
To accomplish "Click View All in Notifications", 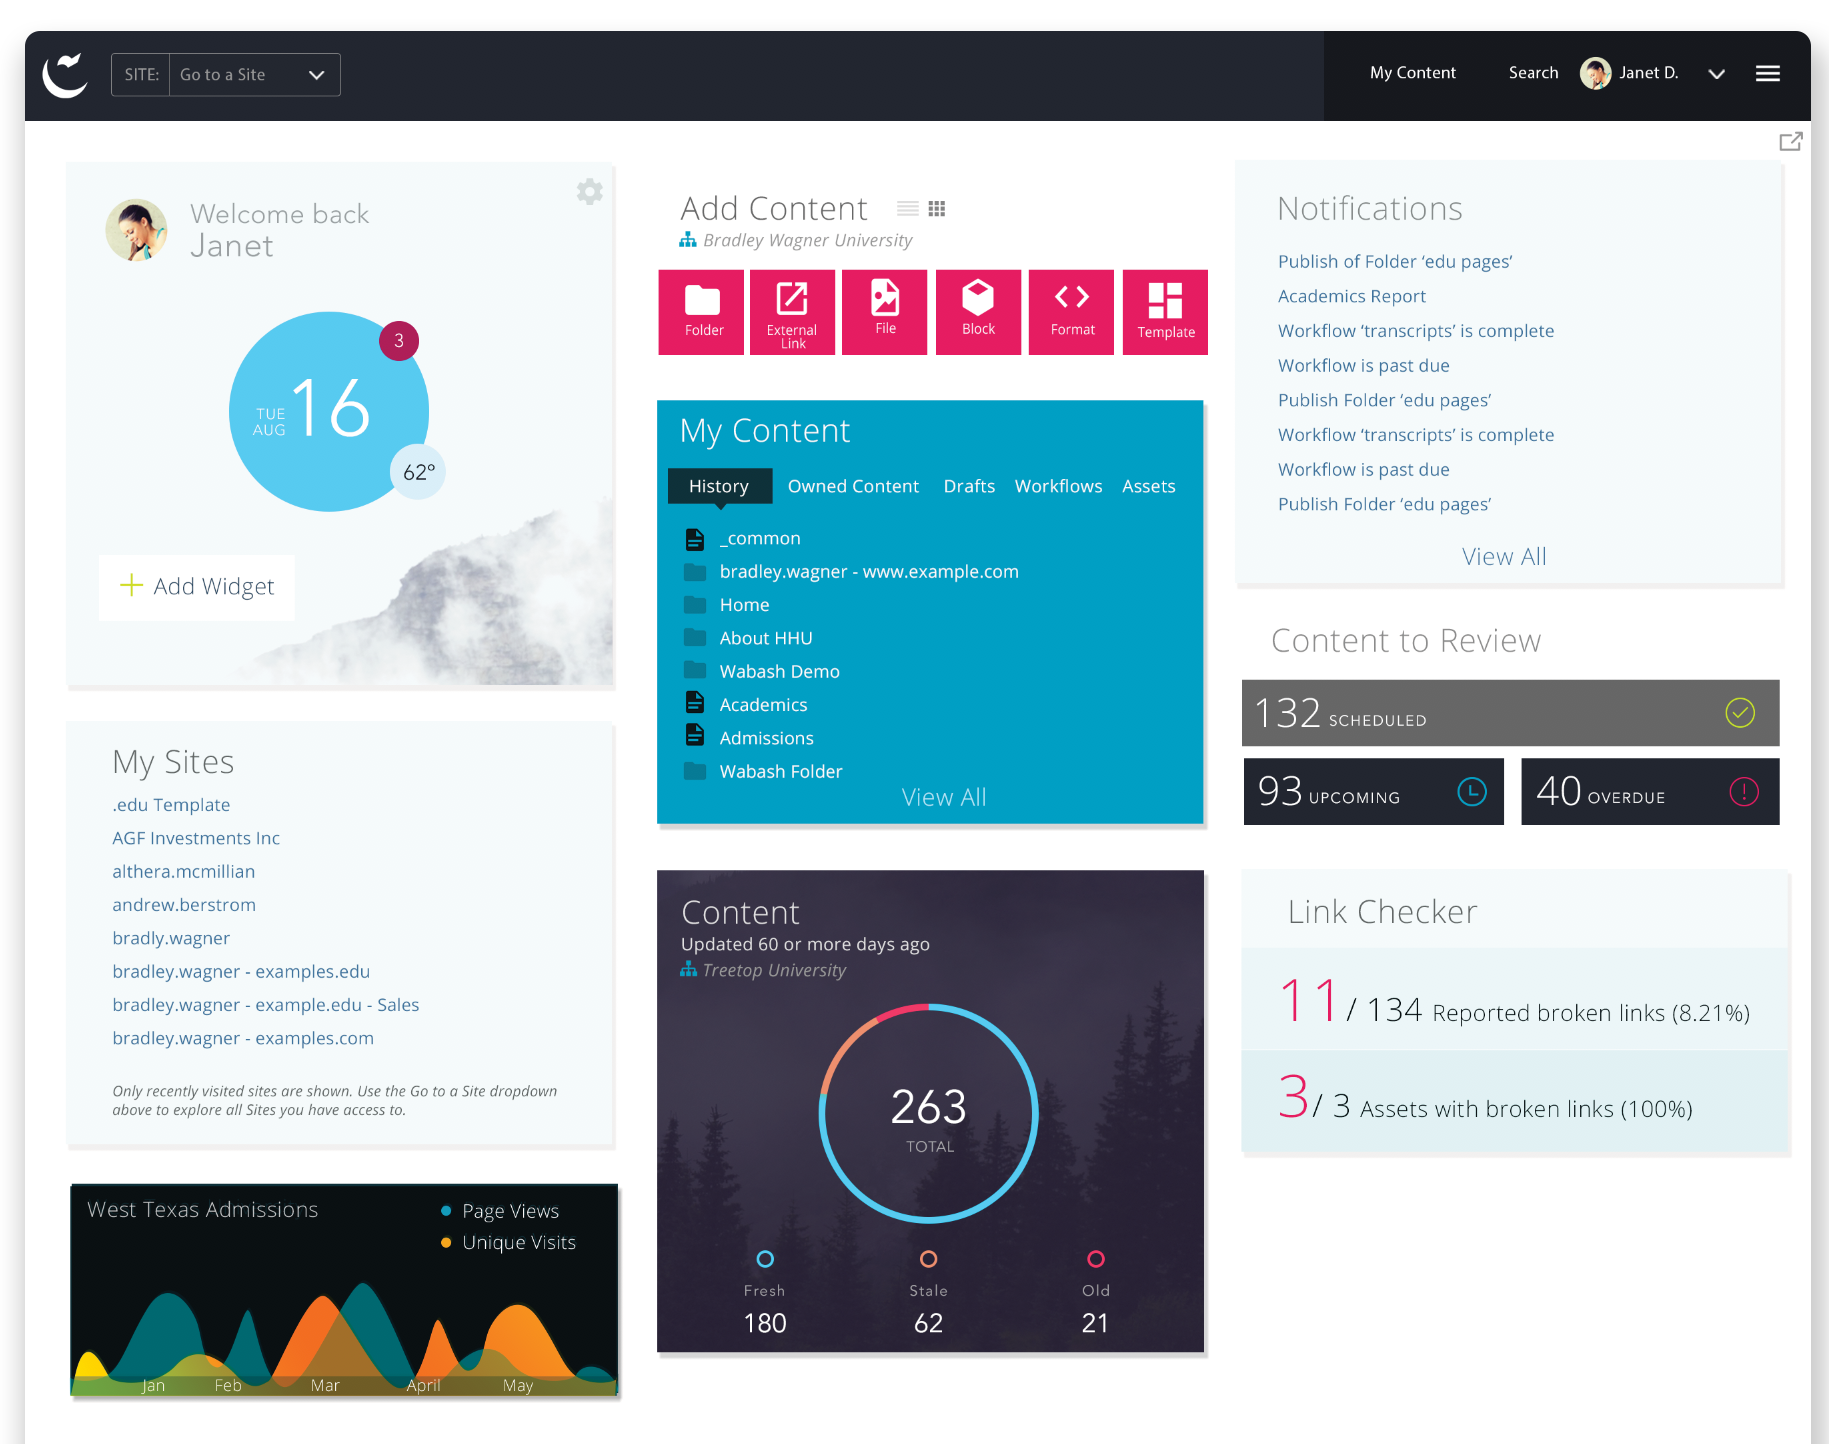I will 1504,557.
